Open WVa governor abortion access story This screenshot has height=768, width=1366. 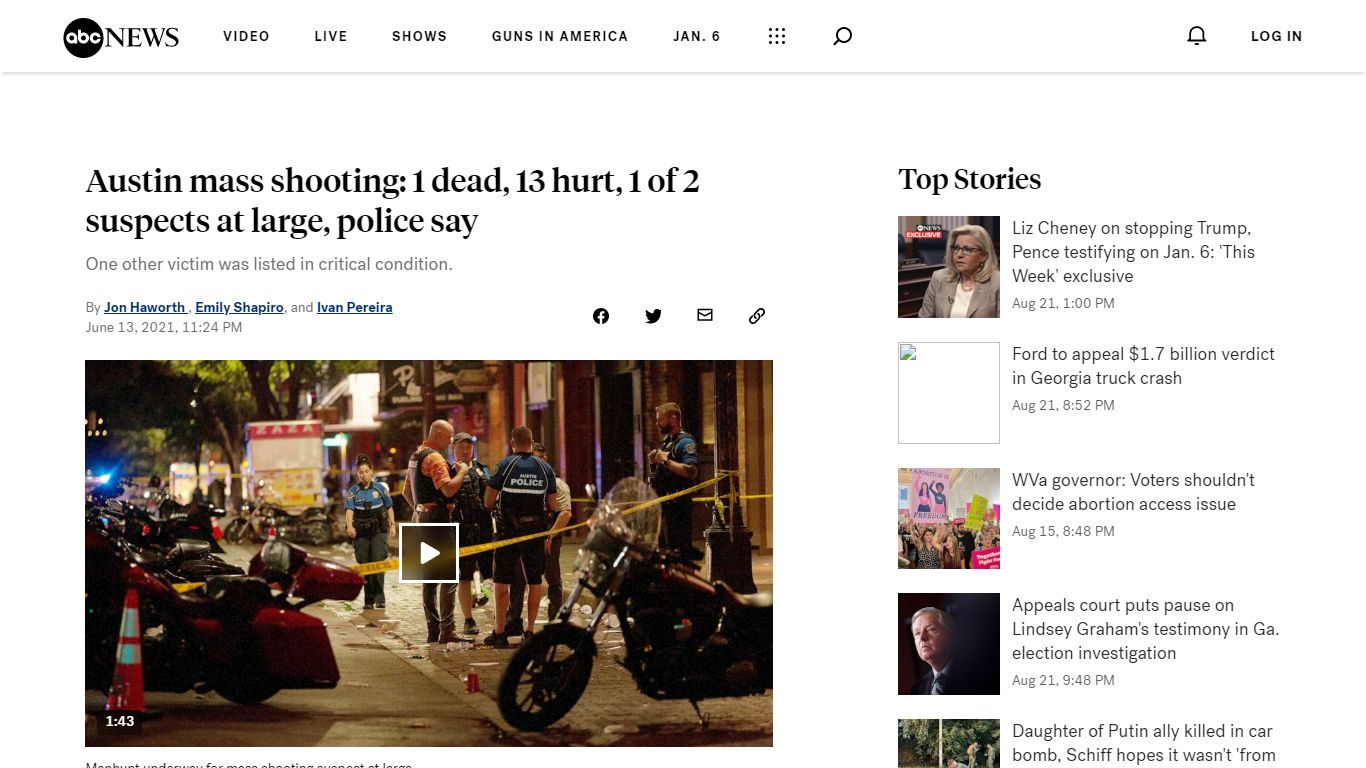(x=1133, y=492)
